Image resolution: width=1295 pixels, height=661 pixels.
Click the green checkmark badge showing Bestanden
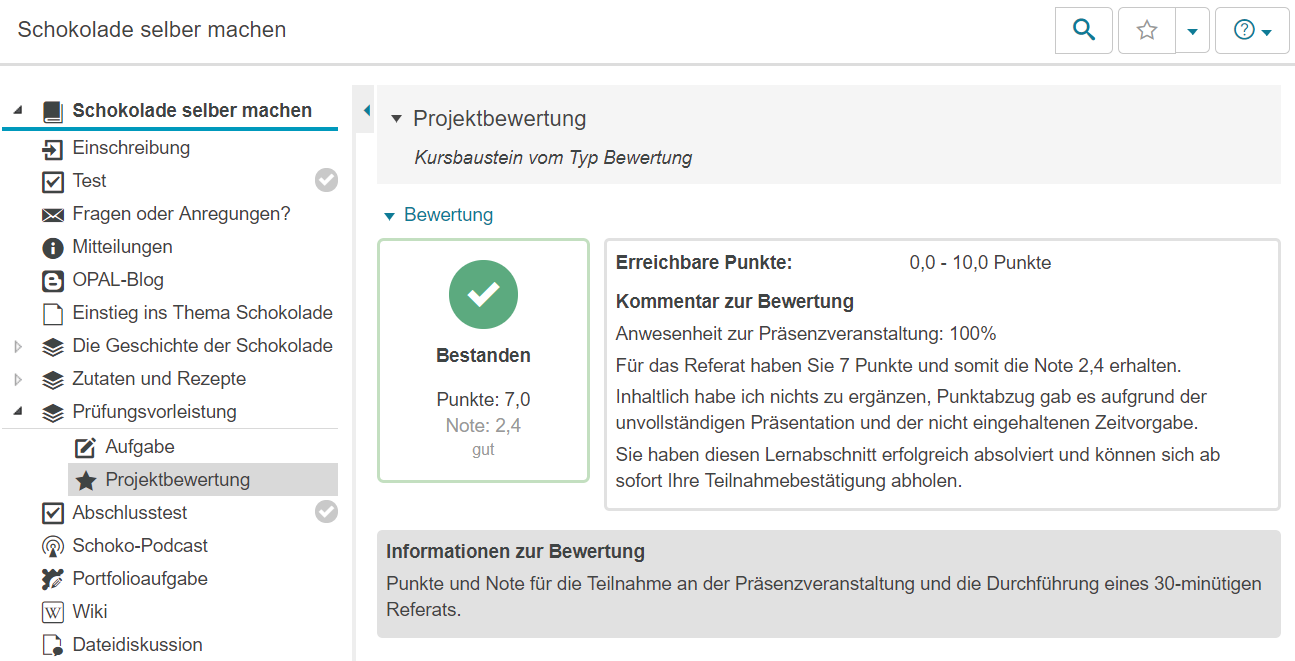coord(483,294)
